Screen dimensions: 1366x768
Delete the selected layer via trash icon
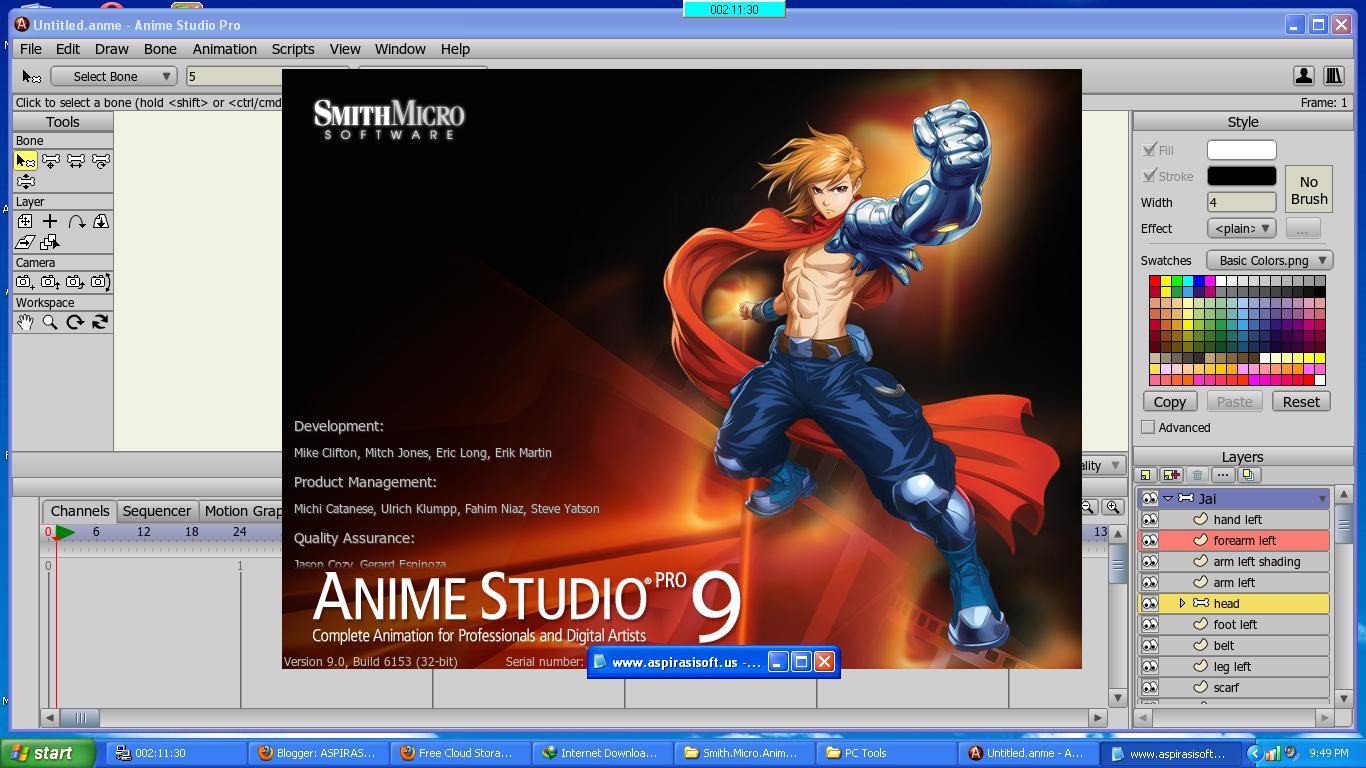coord(1198,474)
